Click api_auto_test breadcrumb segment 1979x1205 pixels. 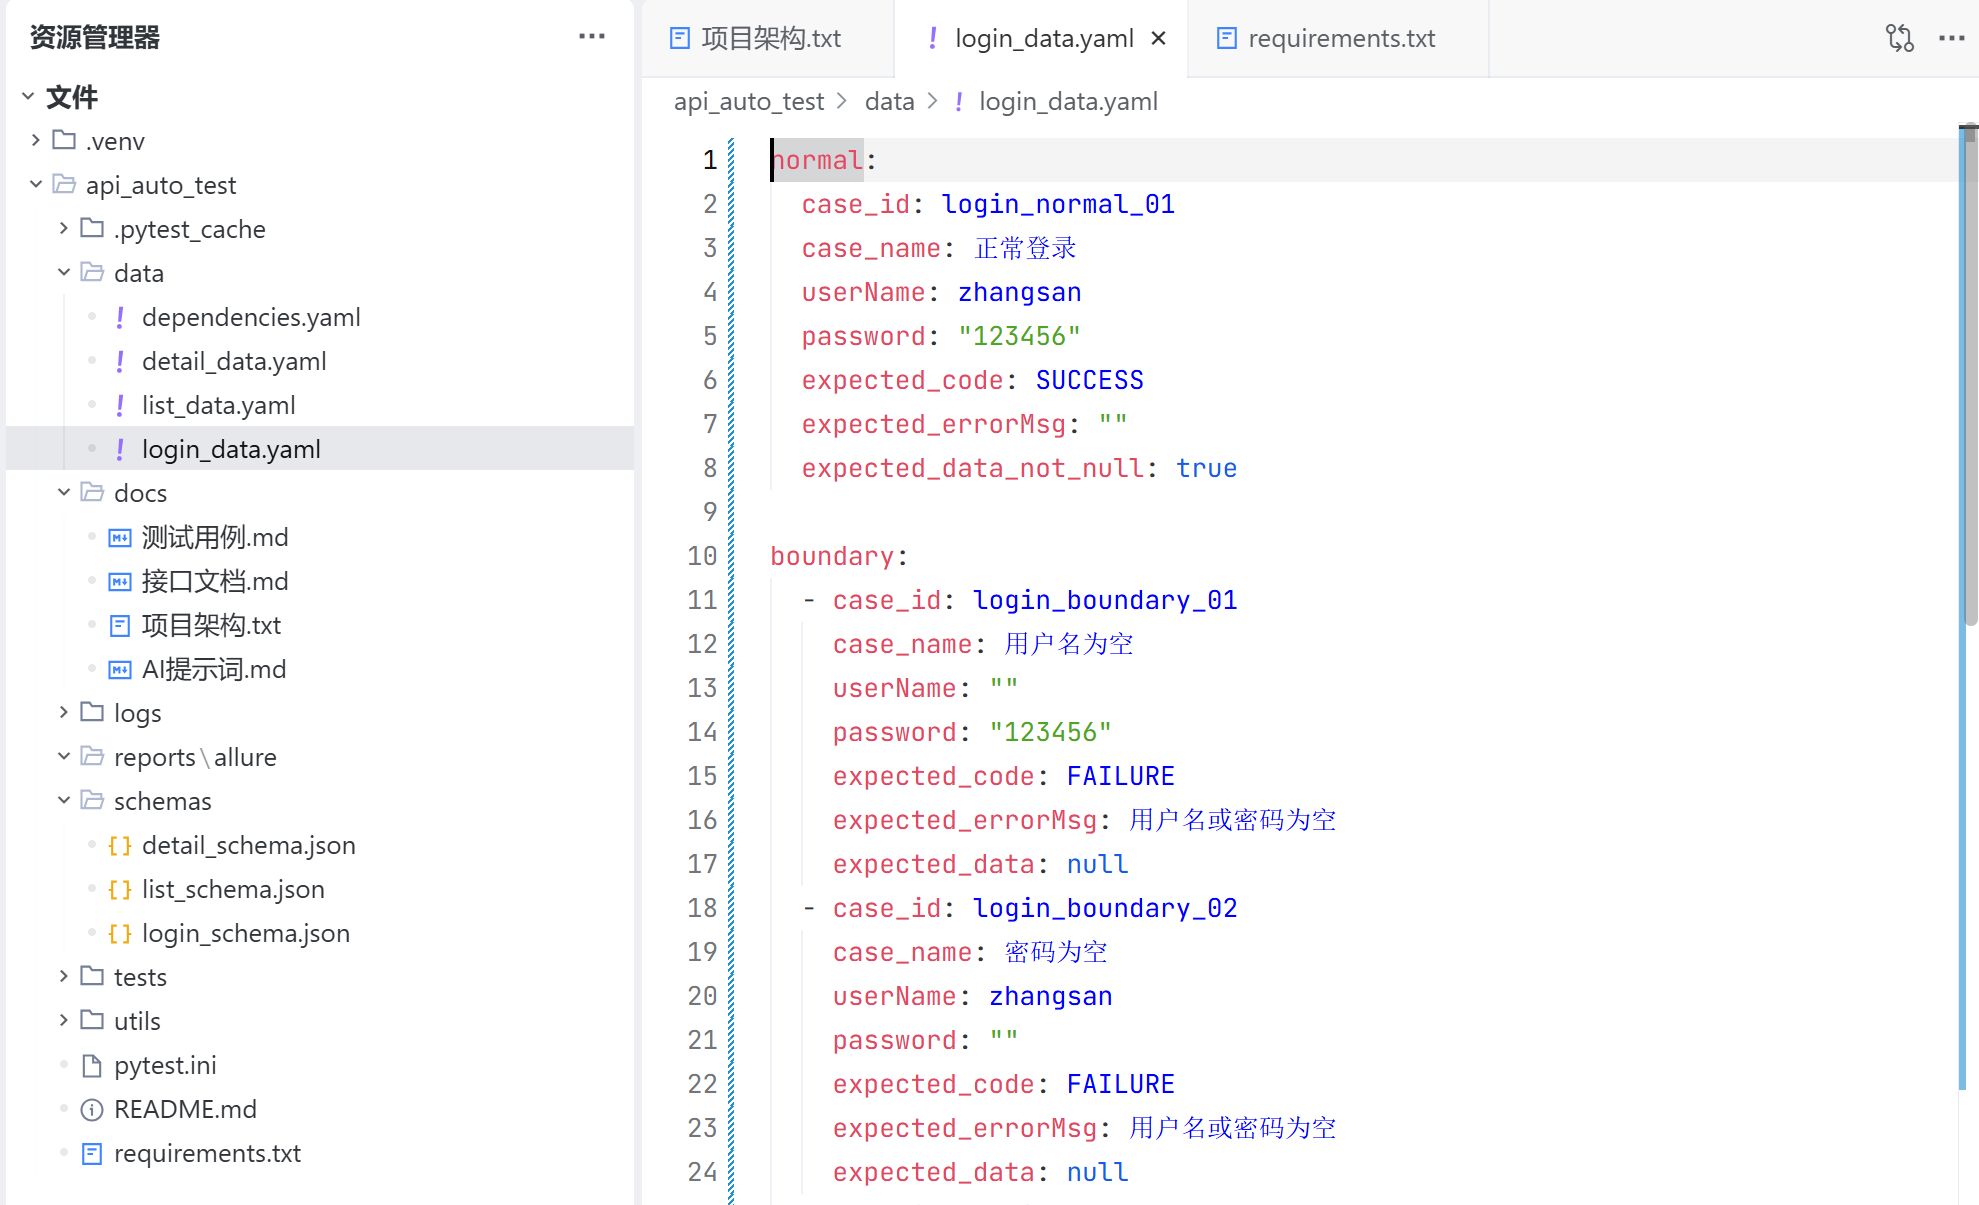coord(748,101)
